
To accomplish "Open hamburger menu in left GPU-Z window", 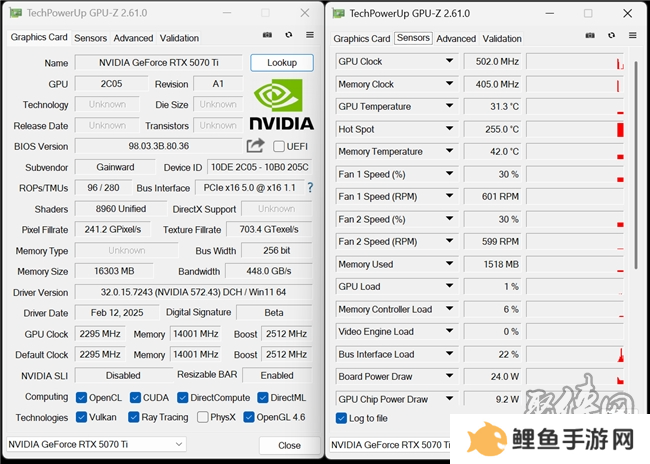I will (x=310, y=35).
